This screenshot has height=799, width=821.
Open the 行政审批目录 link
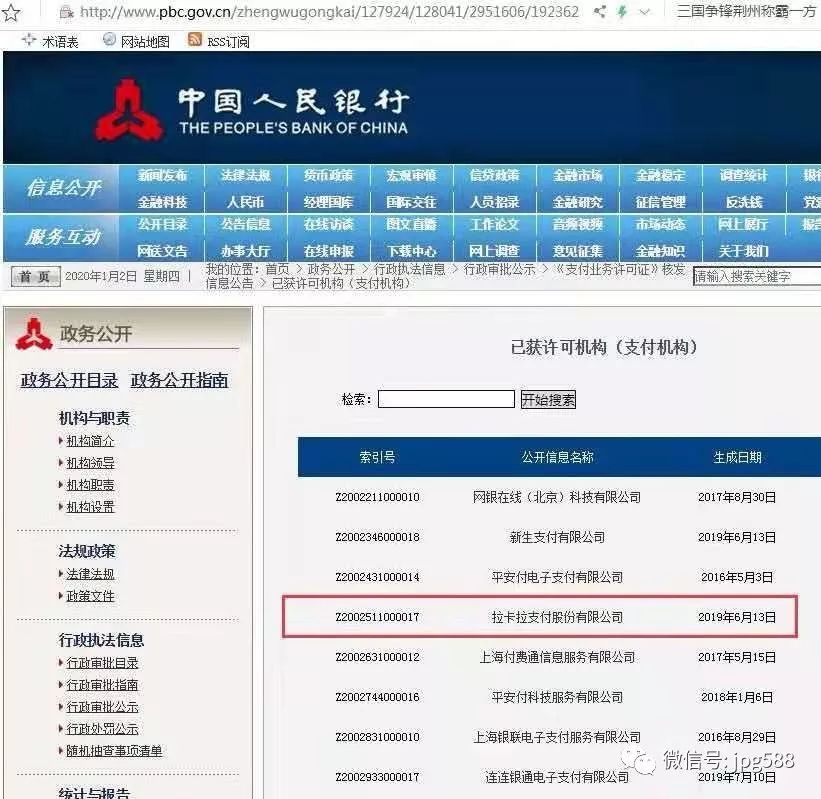[x=102, y=663]
